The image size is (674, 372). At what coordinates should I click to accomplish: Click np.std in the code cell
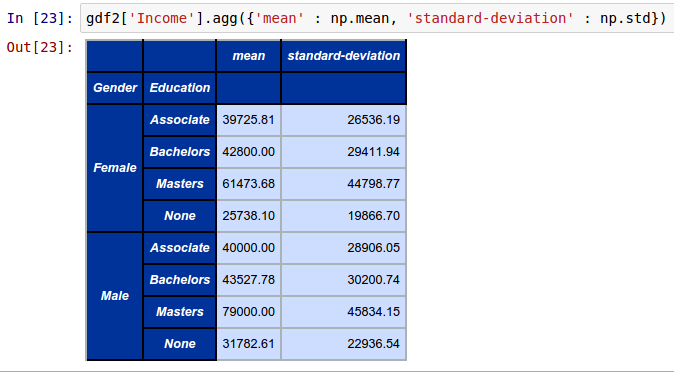pos(625,18)
